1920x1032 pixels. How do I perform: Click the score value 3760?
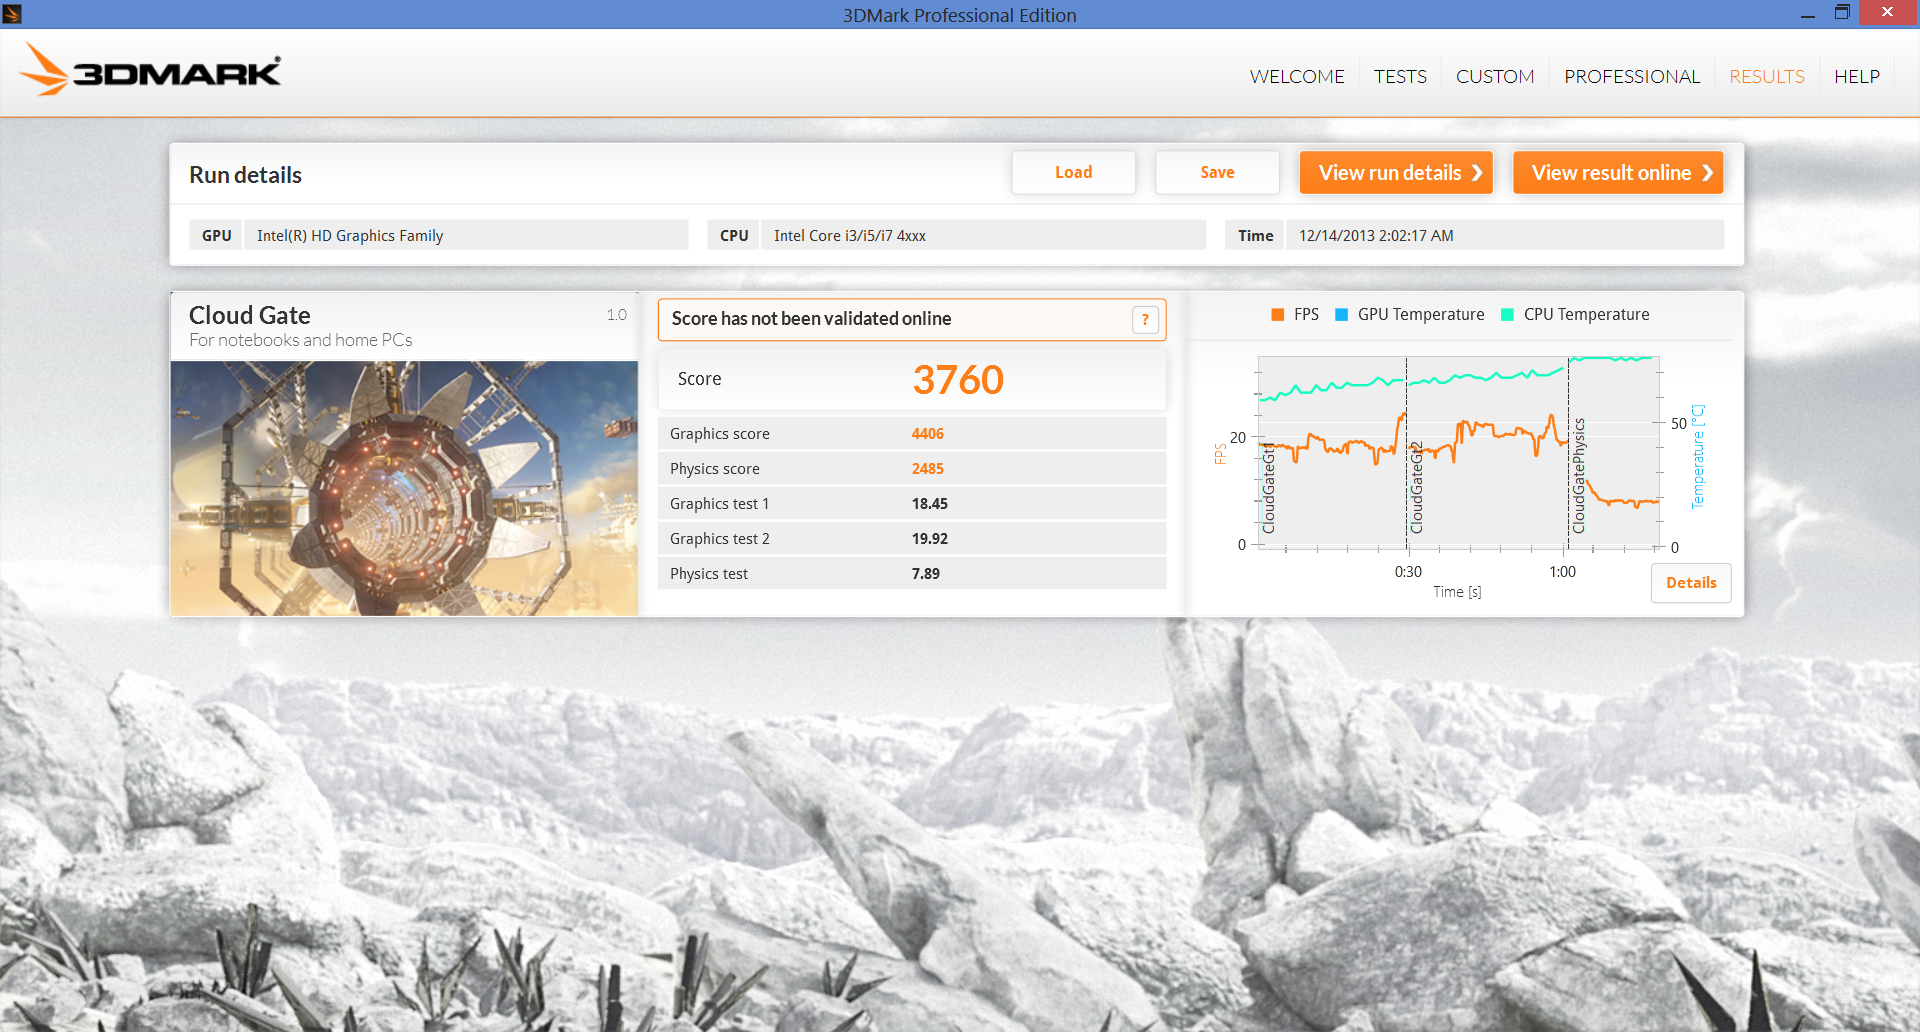coord(958,379)
